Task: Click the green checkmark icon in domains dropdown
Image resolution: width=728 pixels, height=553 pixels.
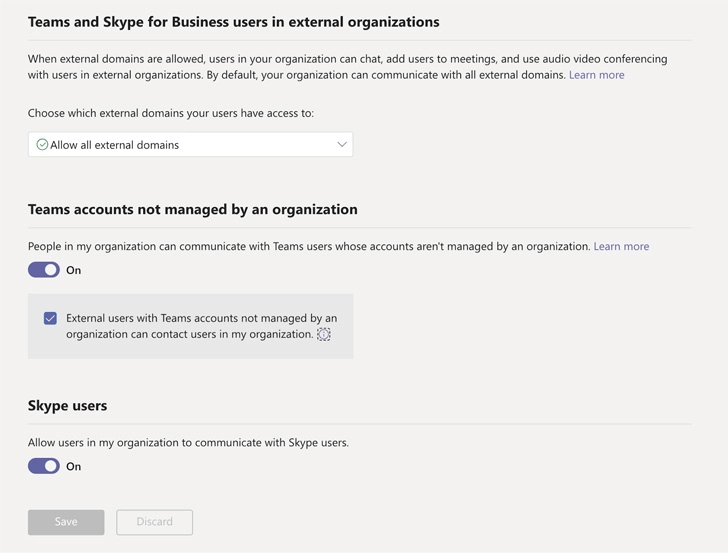Action: click(42, 145)
